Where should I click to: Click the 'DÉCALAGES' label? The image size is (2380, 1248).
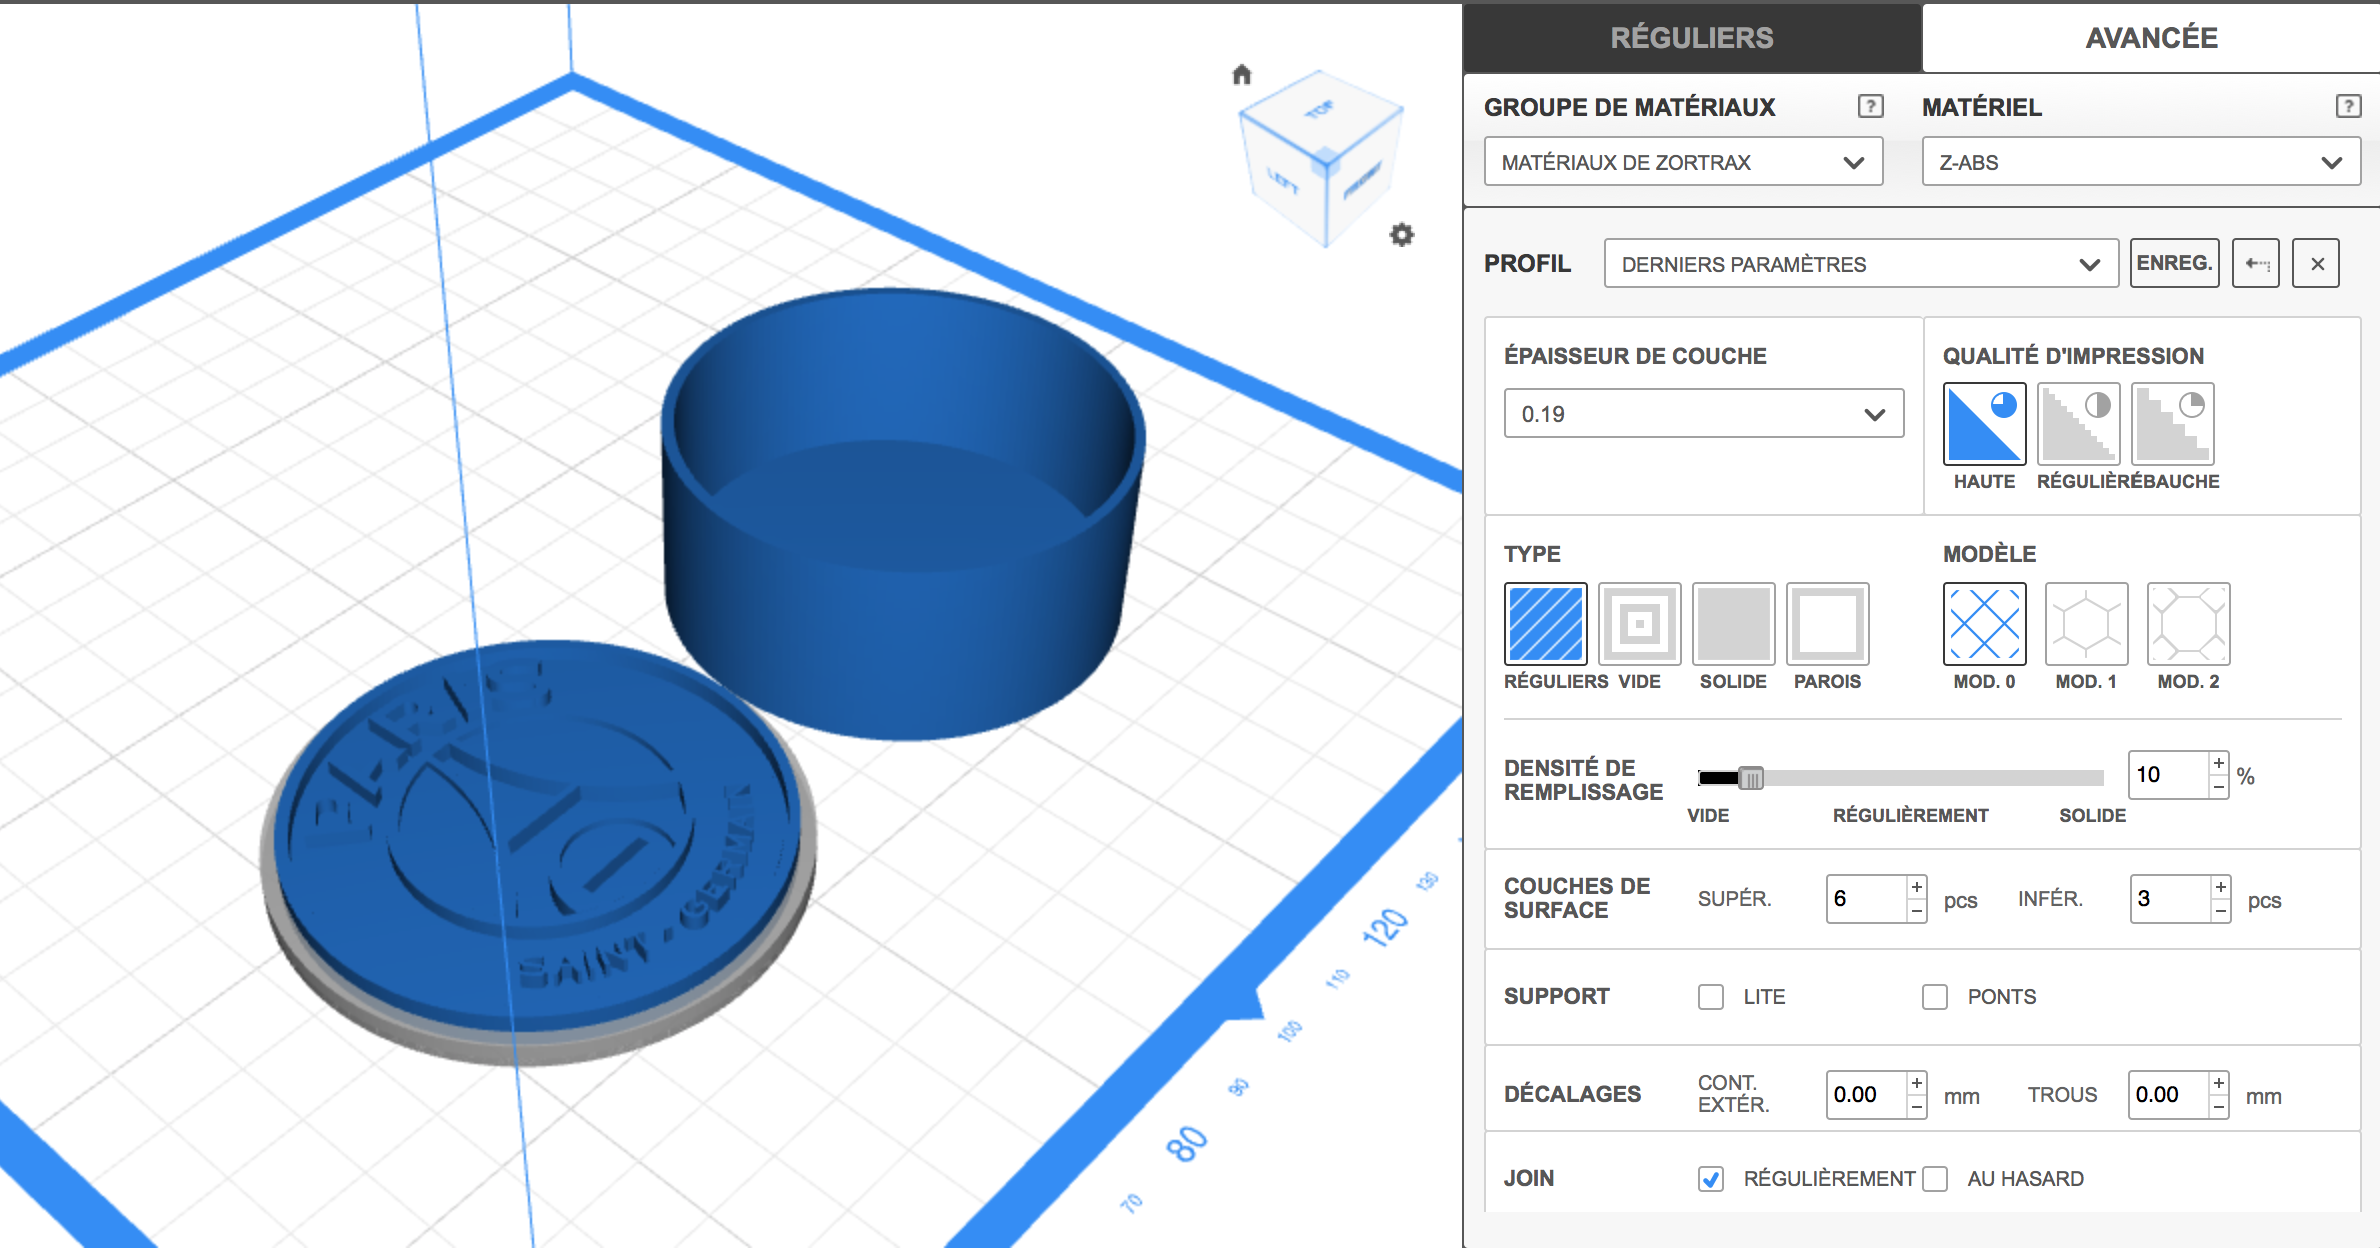(x=1573, y=1094)
